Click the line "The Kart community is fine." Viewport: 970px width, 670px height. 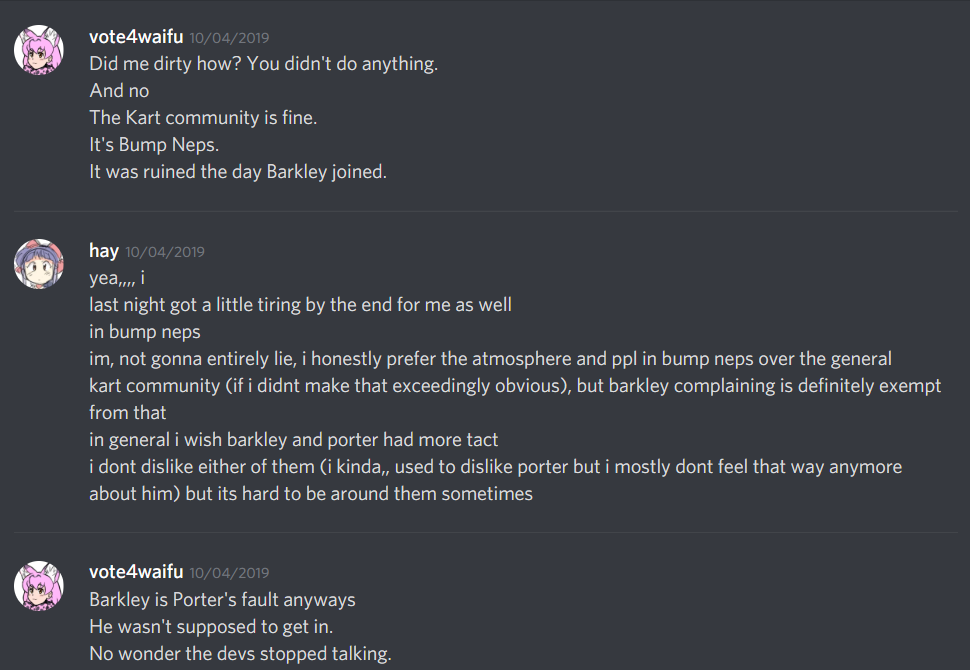203,118
